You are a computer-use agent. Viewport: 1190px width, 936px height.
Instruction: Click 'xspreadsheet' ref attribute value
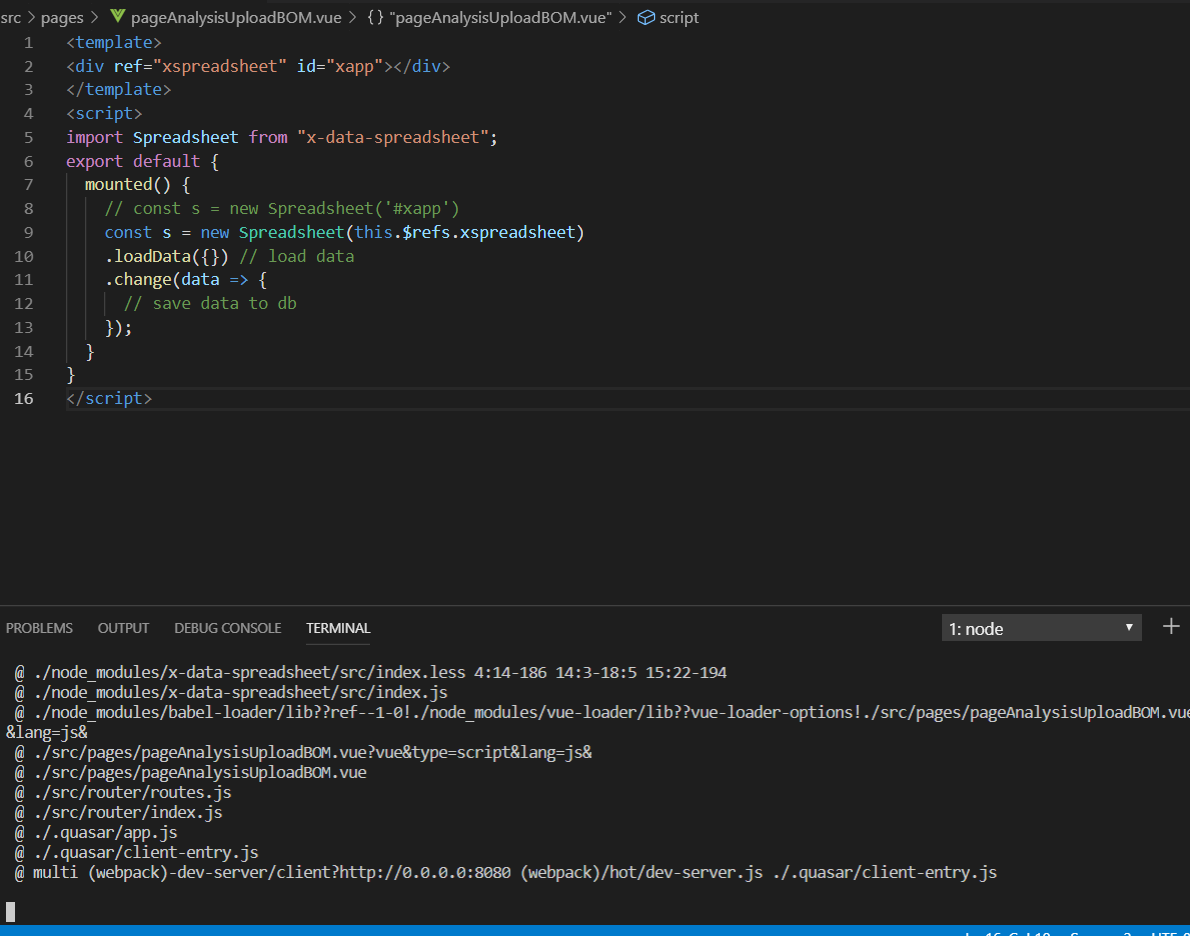pyautogui.click(x=220, y=66)
